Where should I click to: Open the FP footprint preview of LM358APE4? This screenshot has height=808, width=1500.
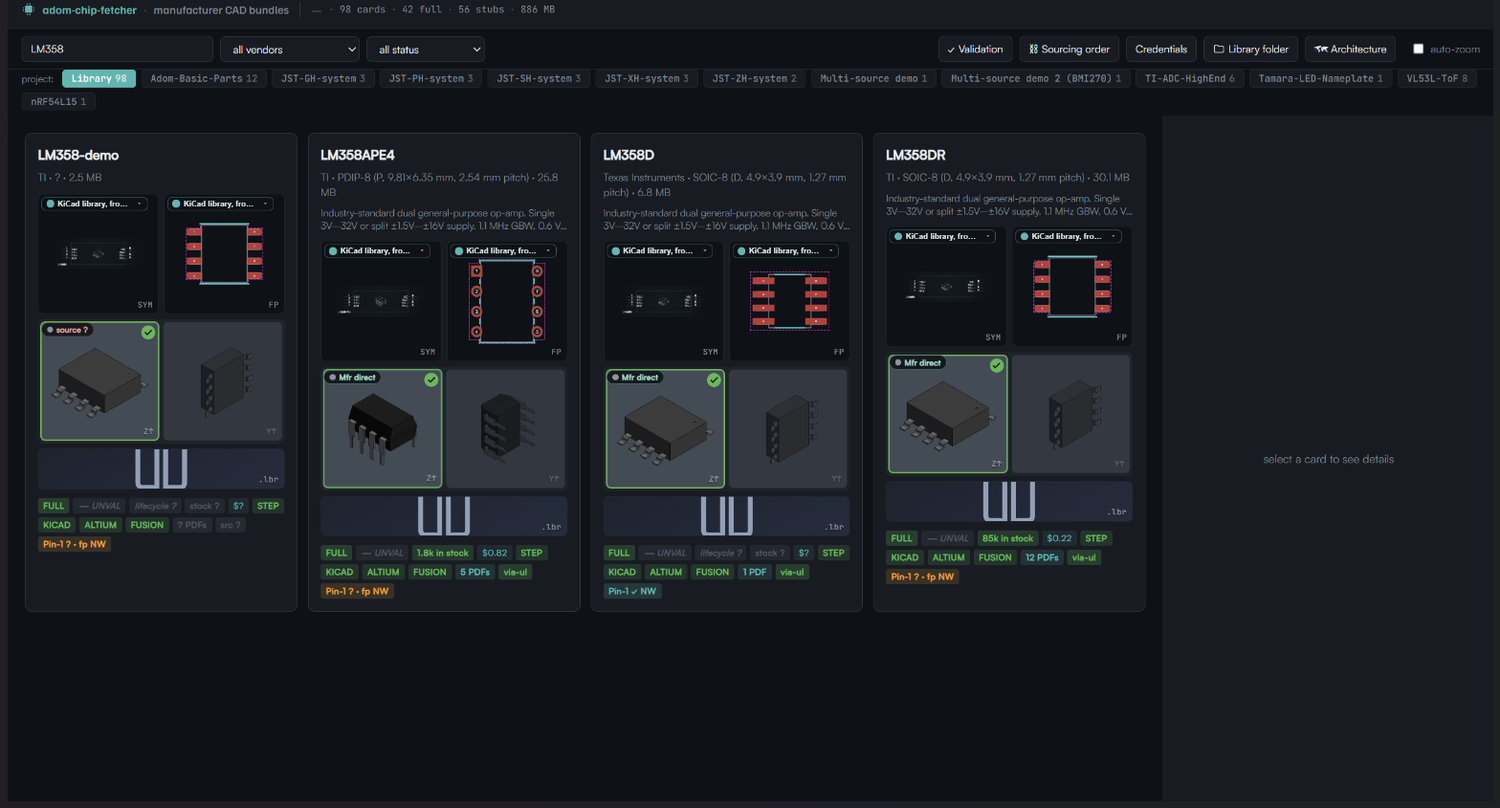[507, 301]
